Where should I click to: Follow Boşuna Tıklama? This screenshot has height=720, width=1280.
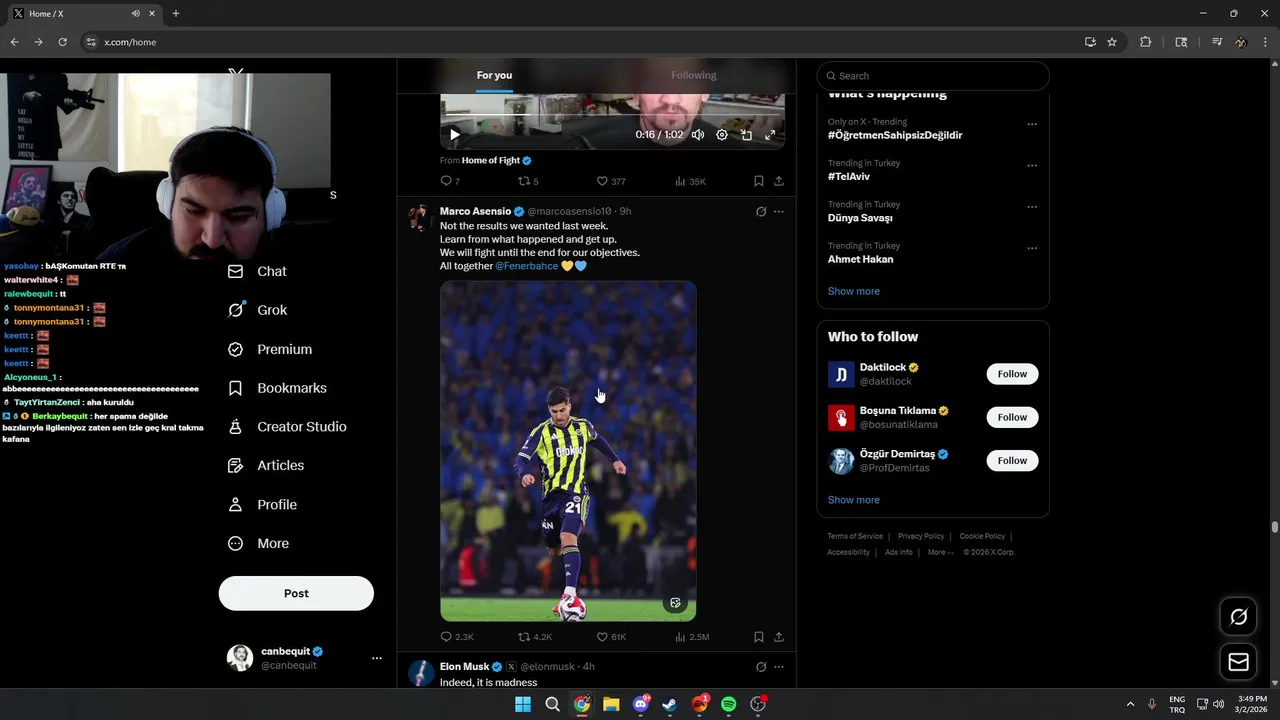[x=1012, y=417]
